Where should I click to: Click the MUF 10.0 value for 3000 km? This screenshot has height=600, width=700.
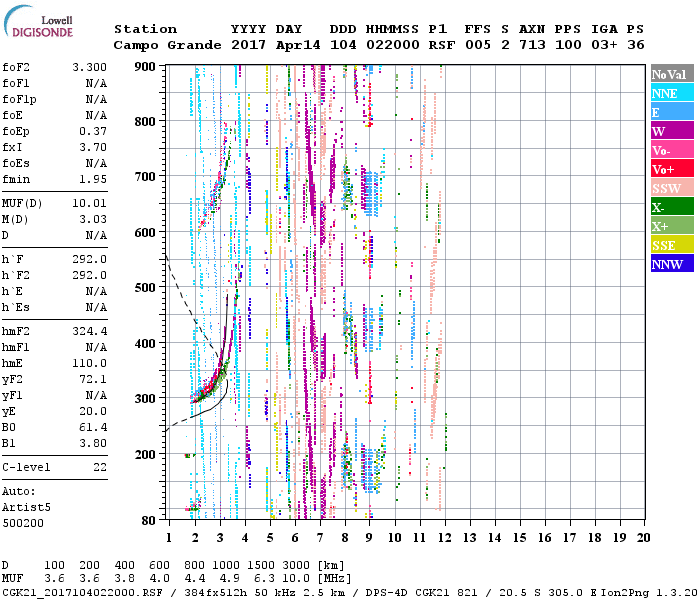click(296, 579)
